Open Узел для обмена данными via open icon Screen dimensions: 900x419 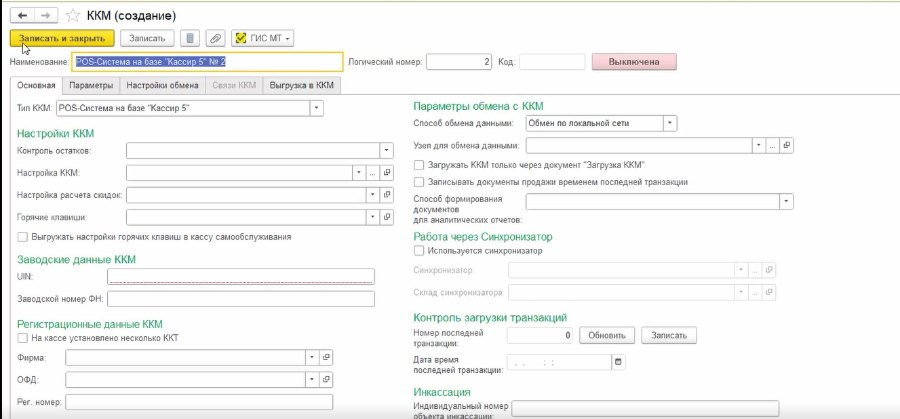pyautogui.click(x=786, y=145)
